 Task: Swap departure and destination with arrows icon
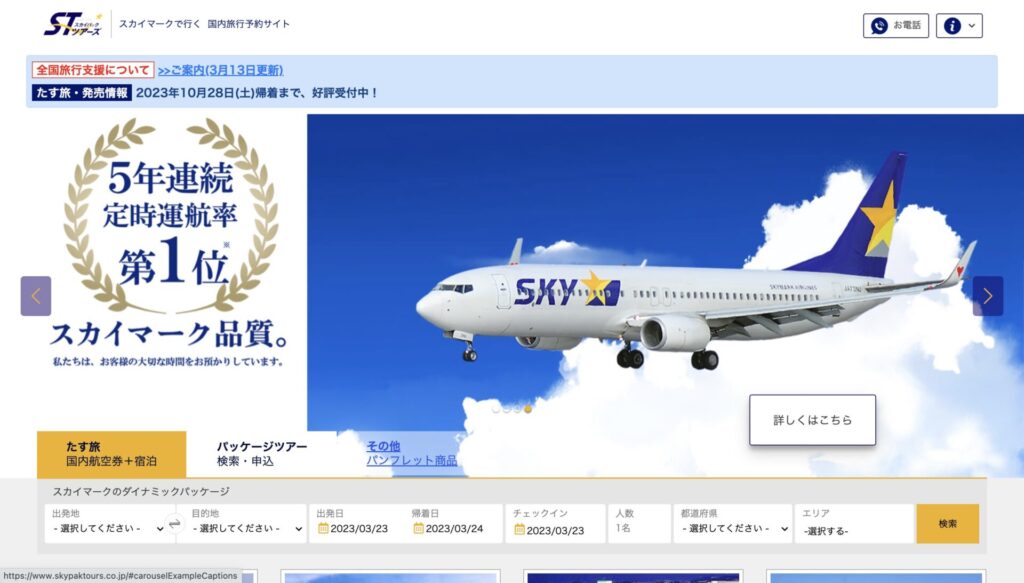pyautogui.click(x=174, y=523)
